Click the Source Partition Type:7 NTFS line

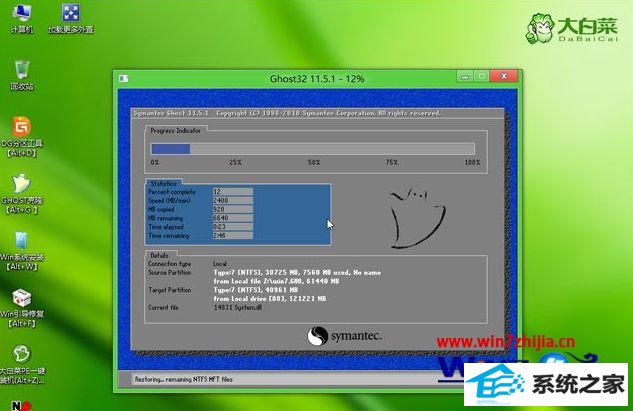(x=297, y=273)
